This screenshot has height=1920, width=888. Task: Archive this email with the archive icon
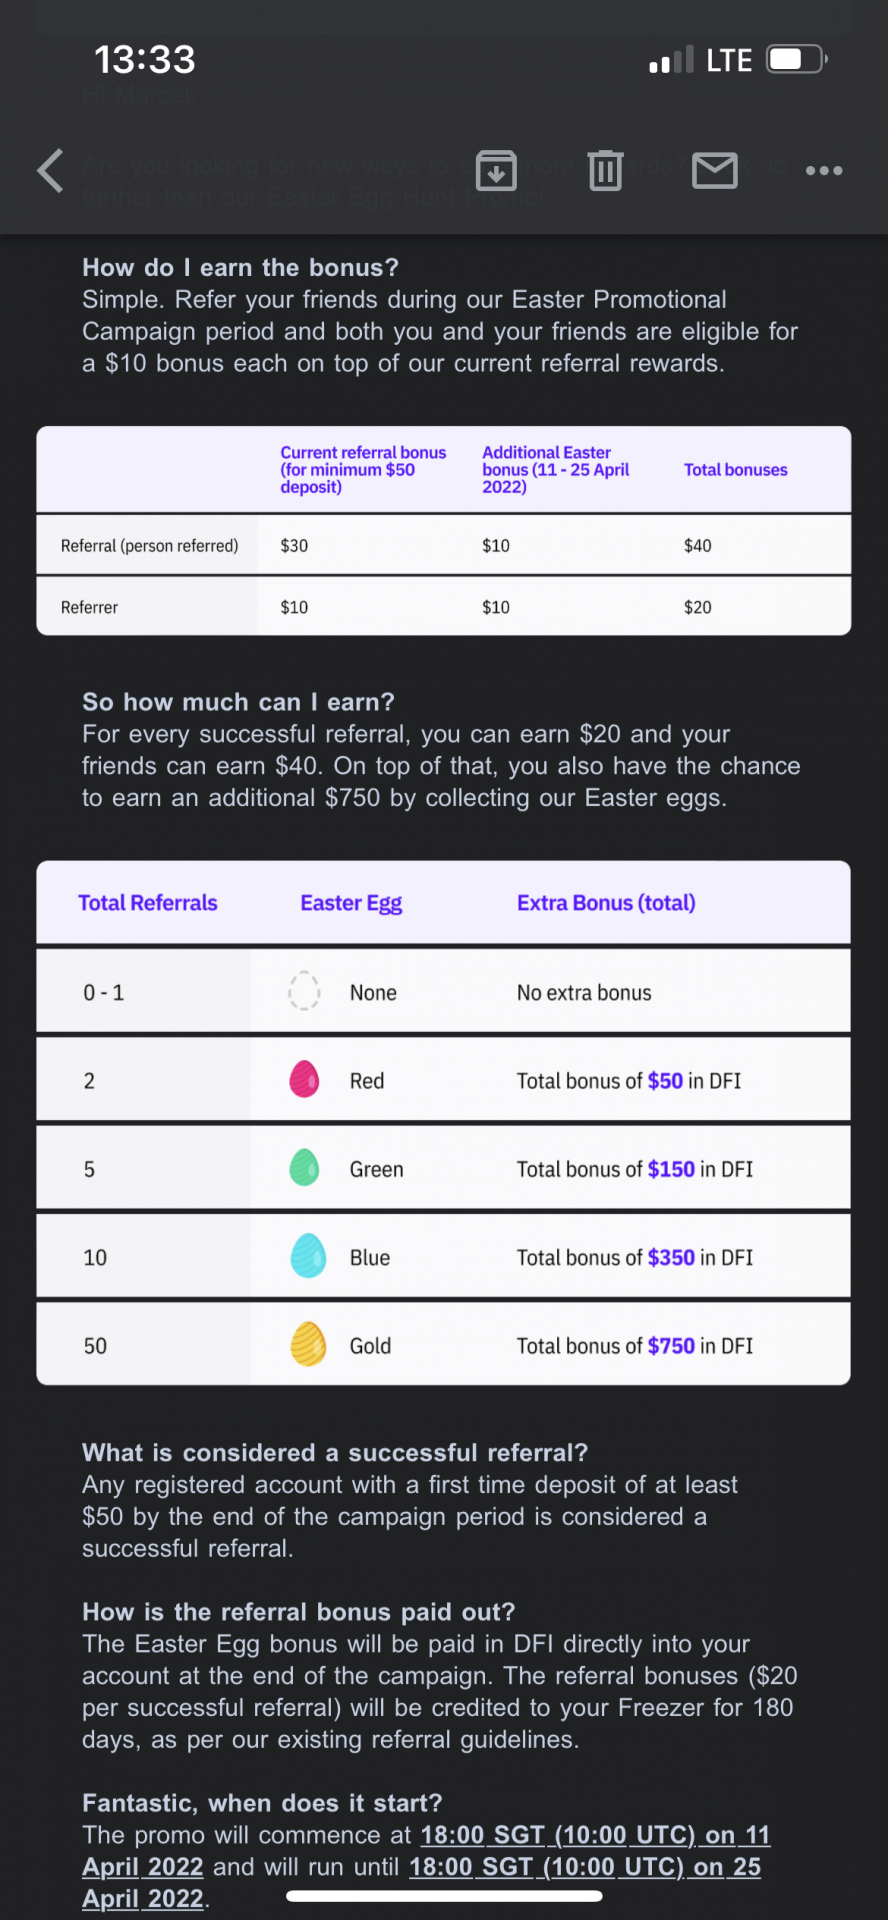pos(496,170)
